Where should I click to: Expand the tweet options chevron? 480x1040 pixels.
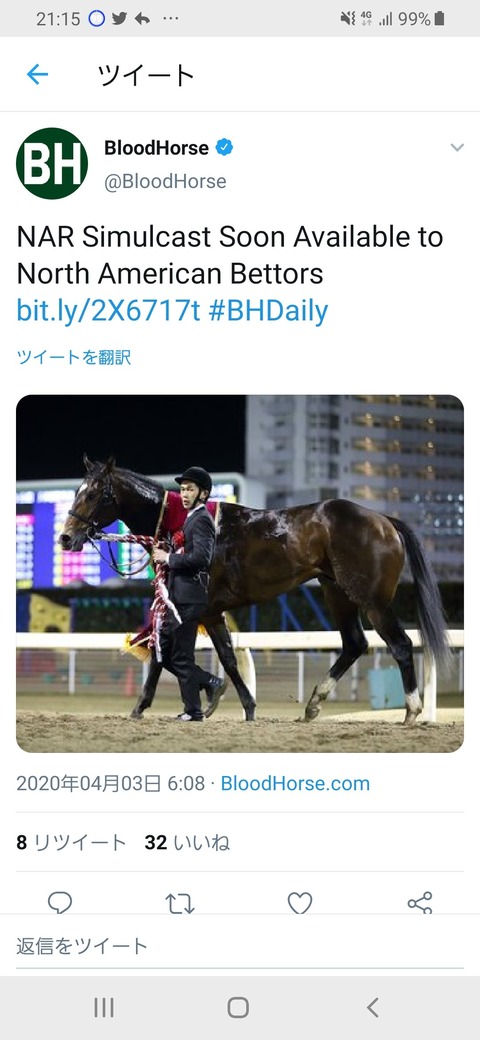point(457,147)
